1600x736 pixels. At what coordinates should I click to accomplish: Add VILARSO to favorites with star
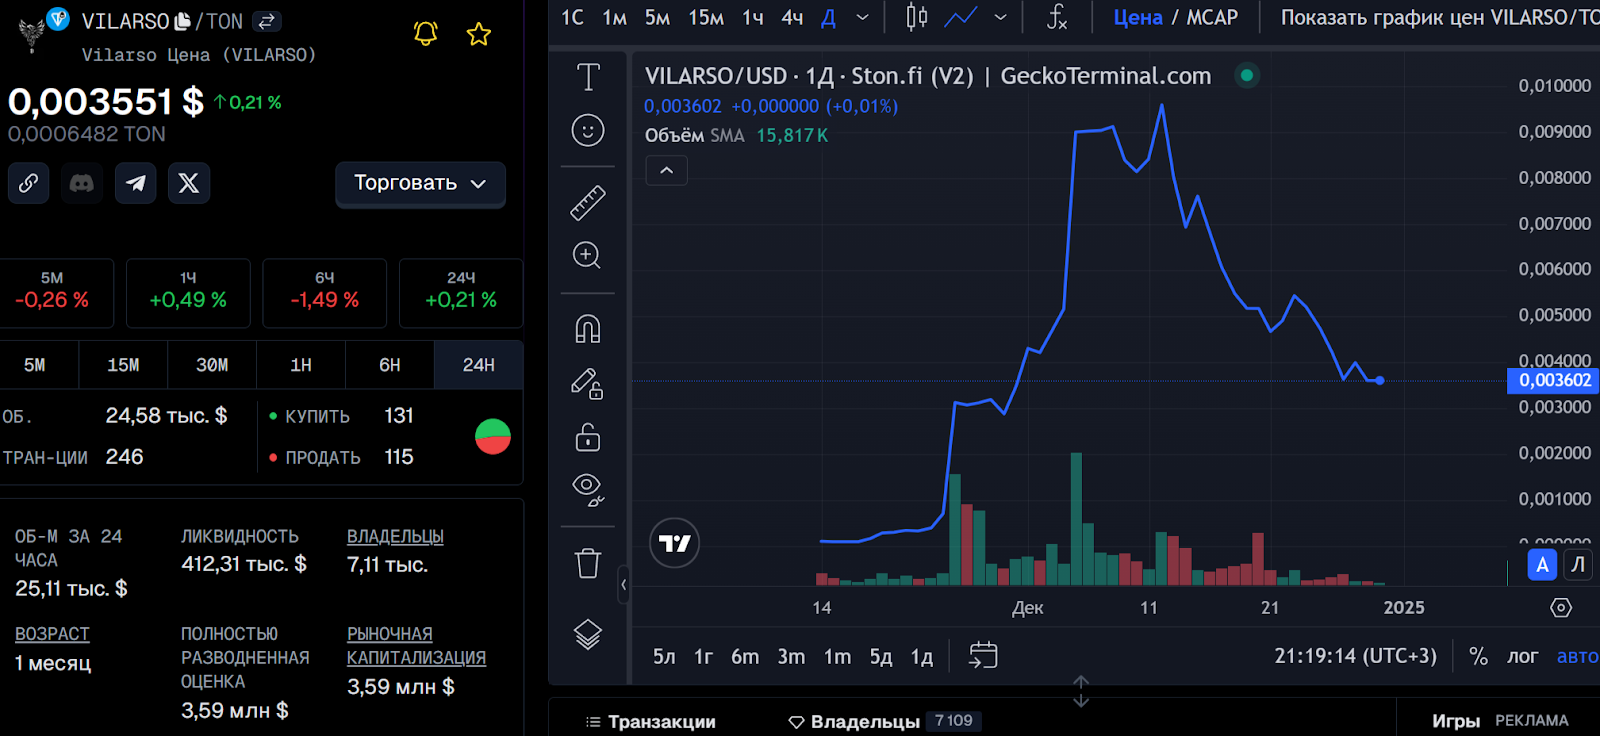[479, 34]
